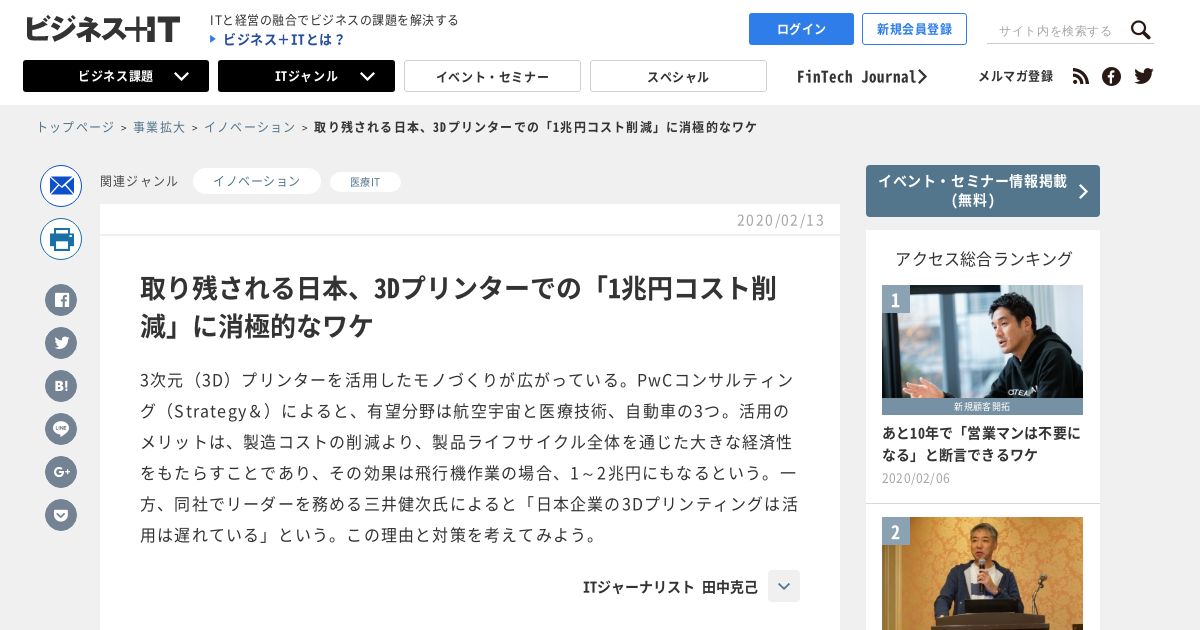Click the ビジネス+IT site logo
The width and height of the screenshot is (1200, 630).
pyautogui.click(x=103, y=29)
